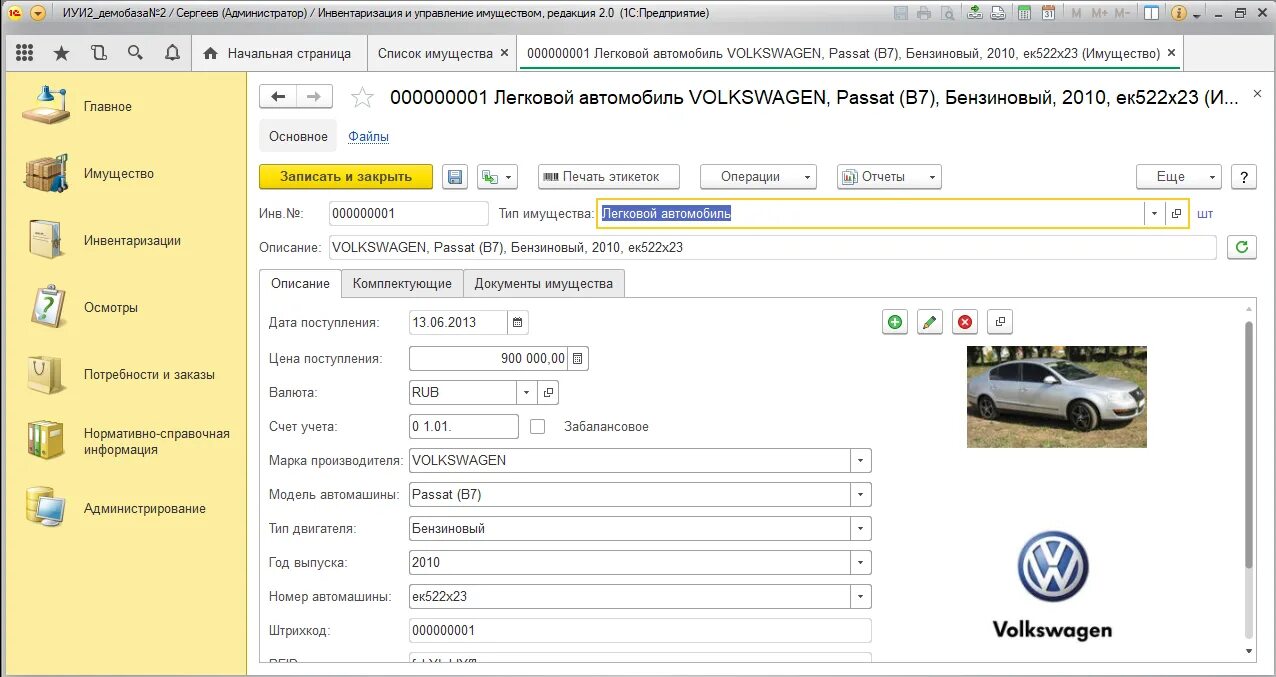1276x677 pixels.
Task: Open Нормативно-справочная информация in sidebar
Action: [x=157, y=442]
